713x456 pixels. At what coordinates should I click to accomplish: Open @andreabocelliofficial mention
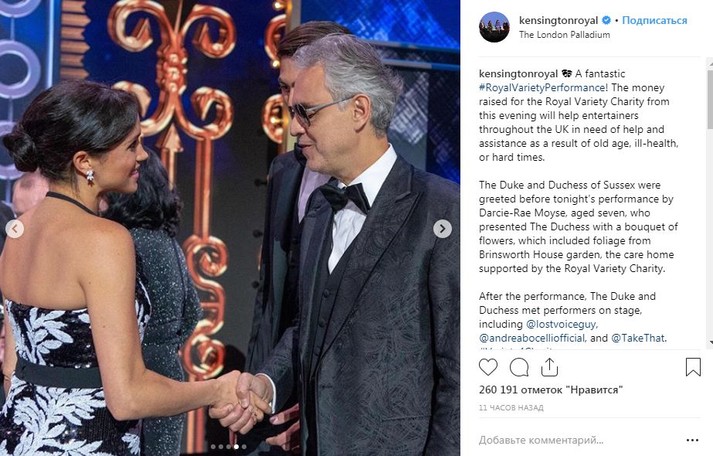[532, 338]
